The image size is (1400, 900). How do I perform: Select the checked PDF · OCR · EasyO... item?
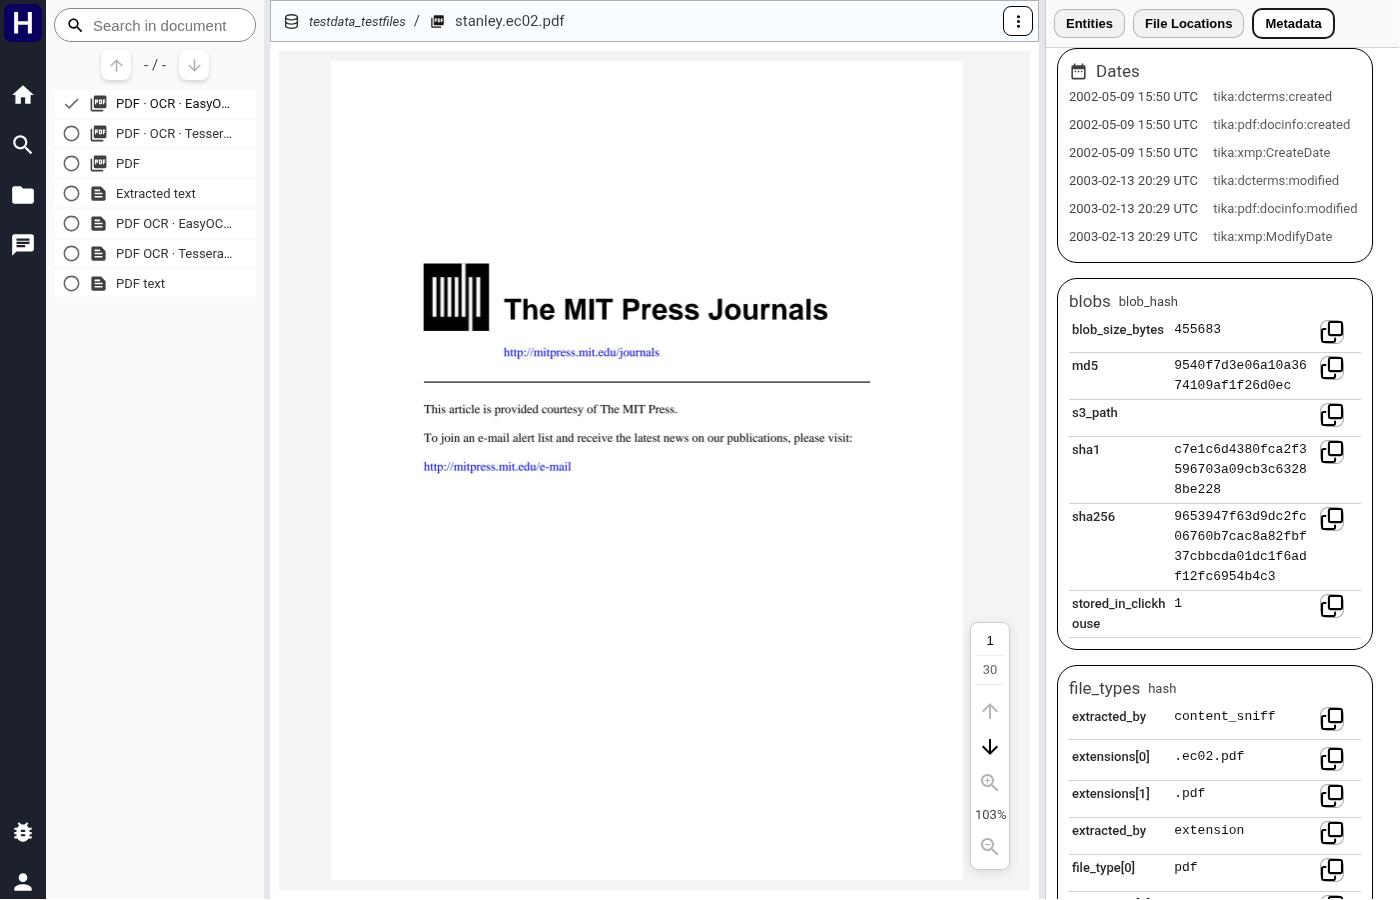[156, 104]
